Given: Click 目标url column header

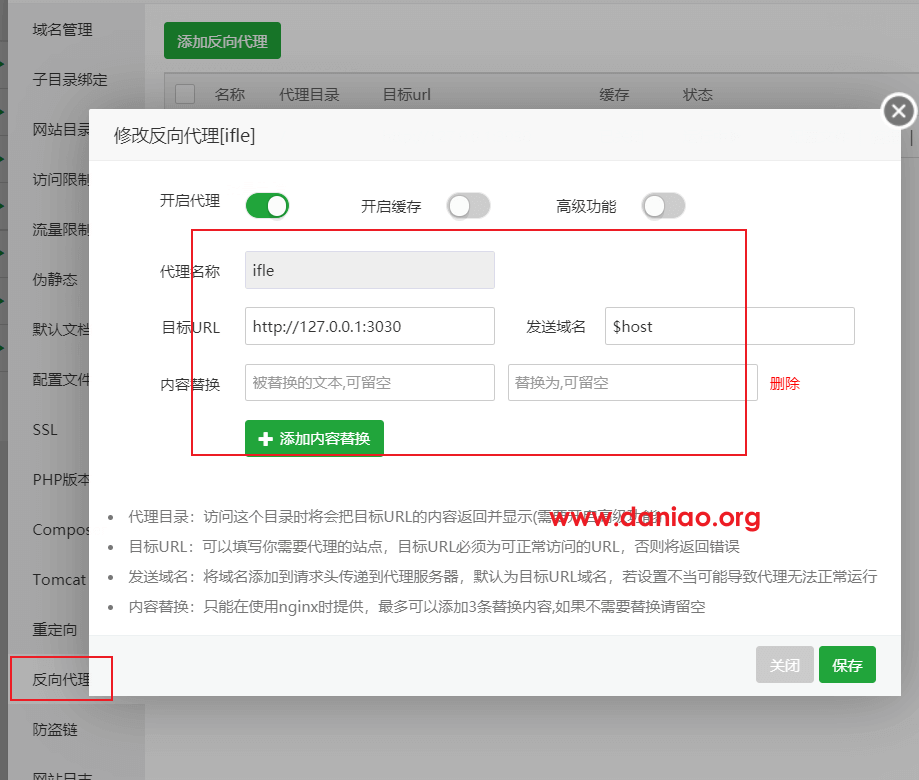Looking at the screenshot, I should tap(407, 94).
